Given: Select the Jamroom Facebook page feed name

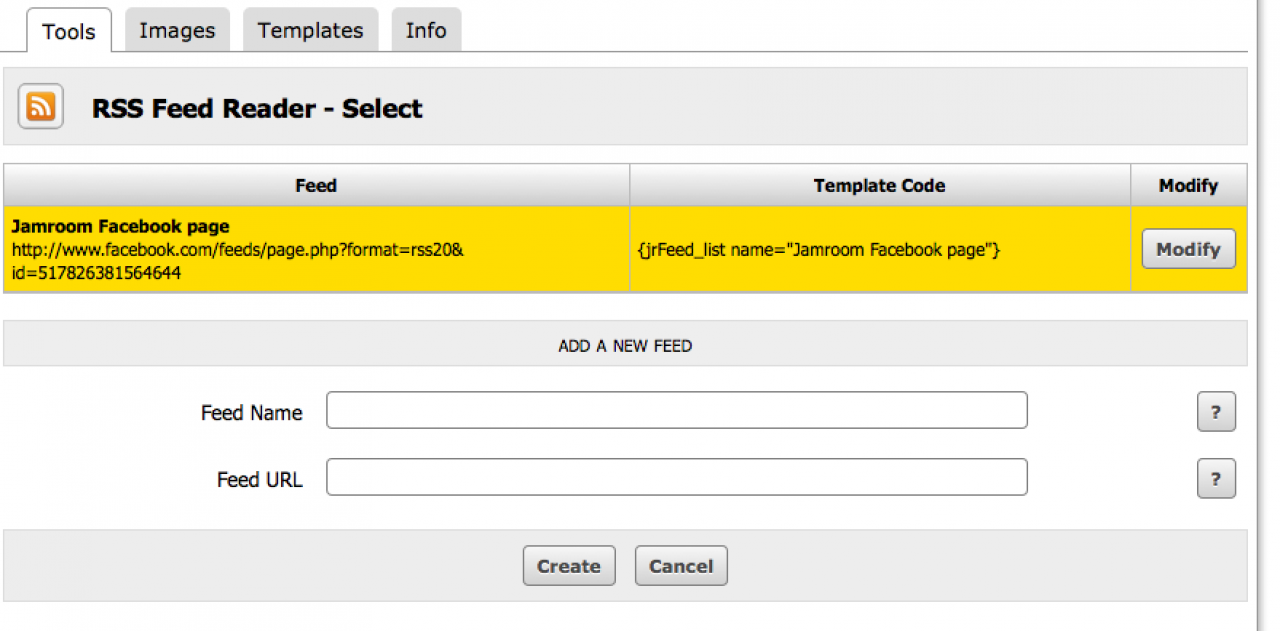Looking at the screenshot, I should tap(120, 227).
